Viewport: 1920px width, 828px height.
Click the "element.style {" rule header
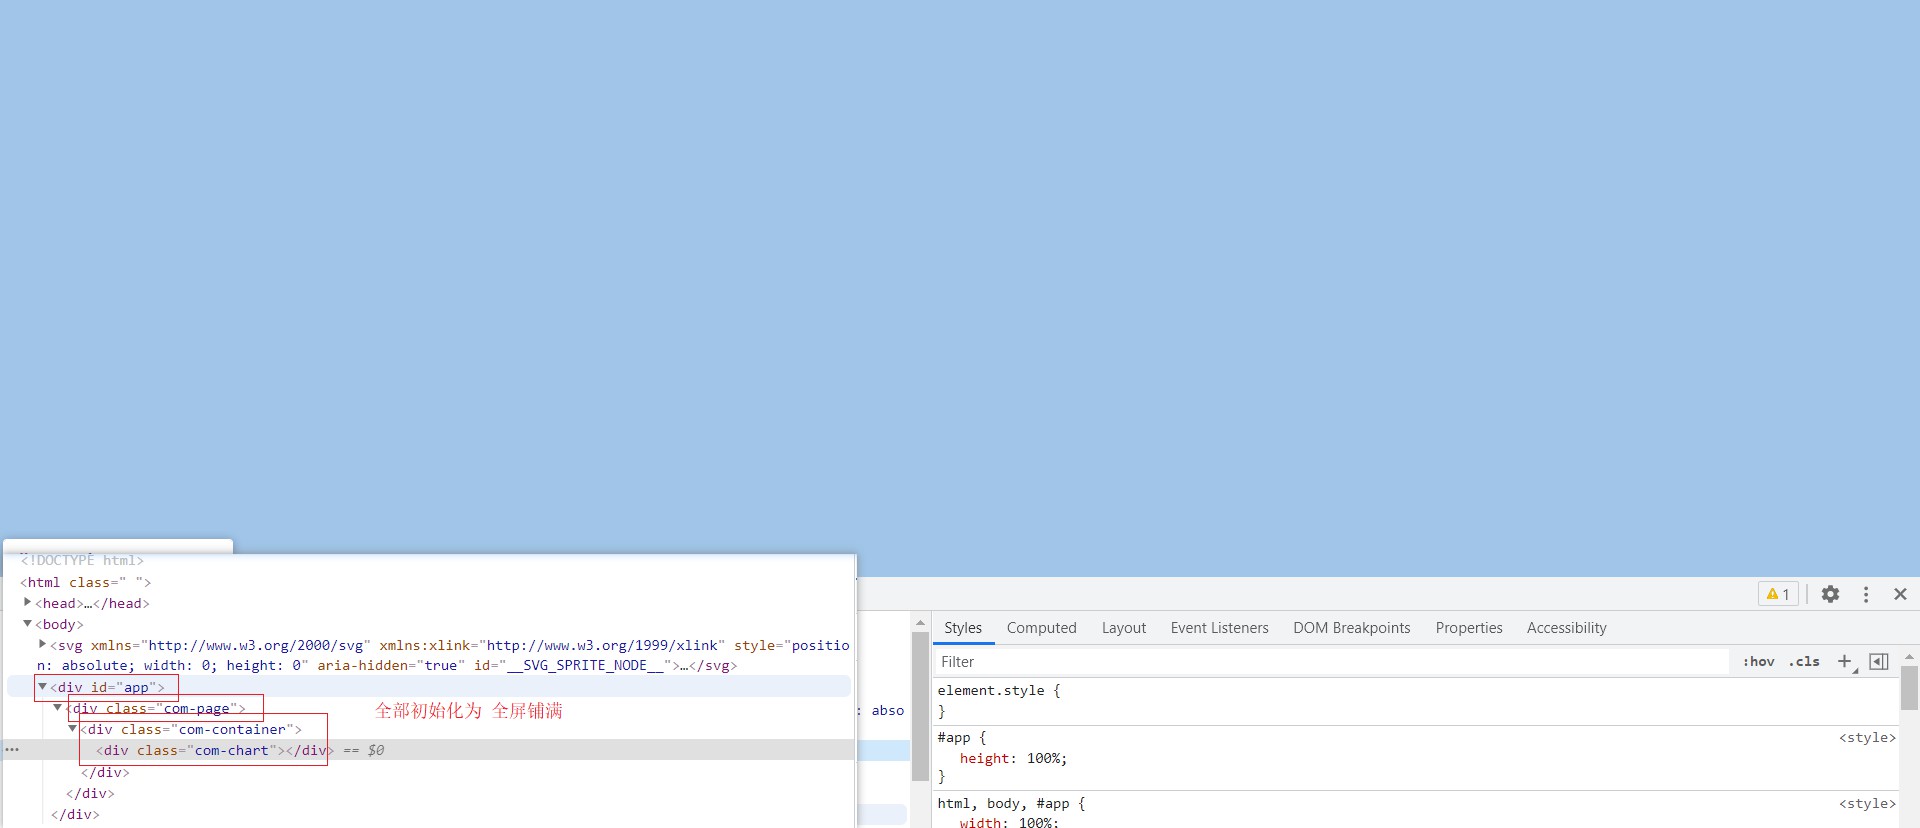tap(998, 690)
